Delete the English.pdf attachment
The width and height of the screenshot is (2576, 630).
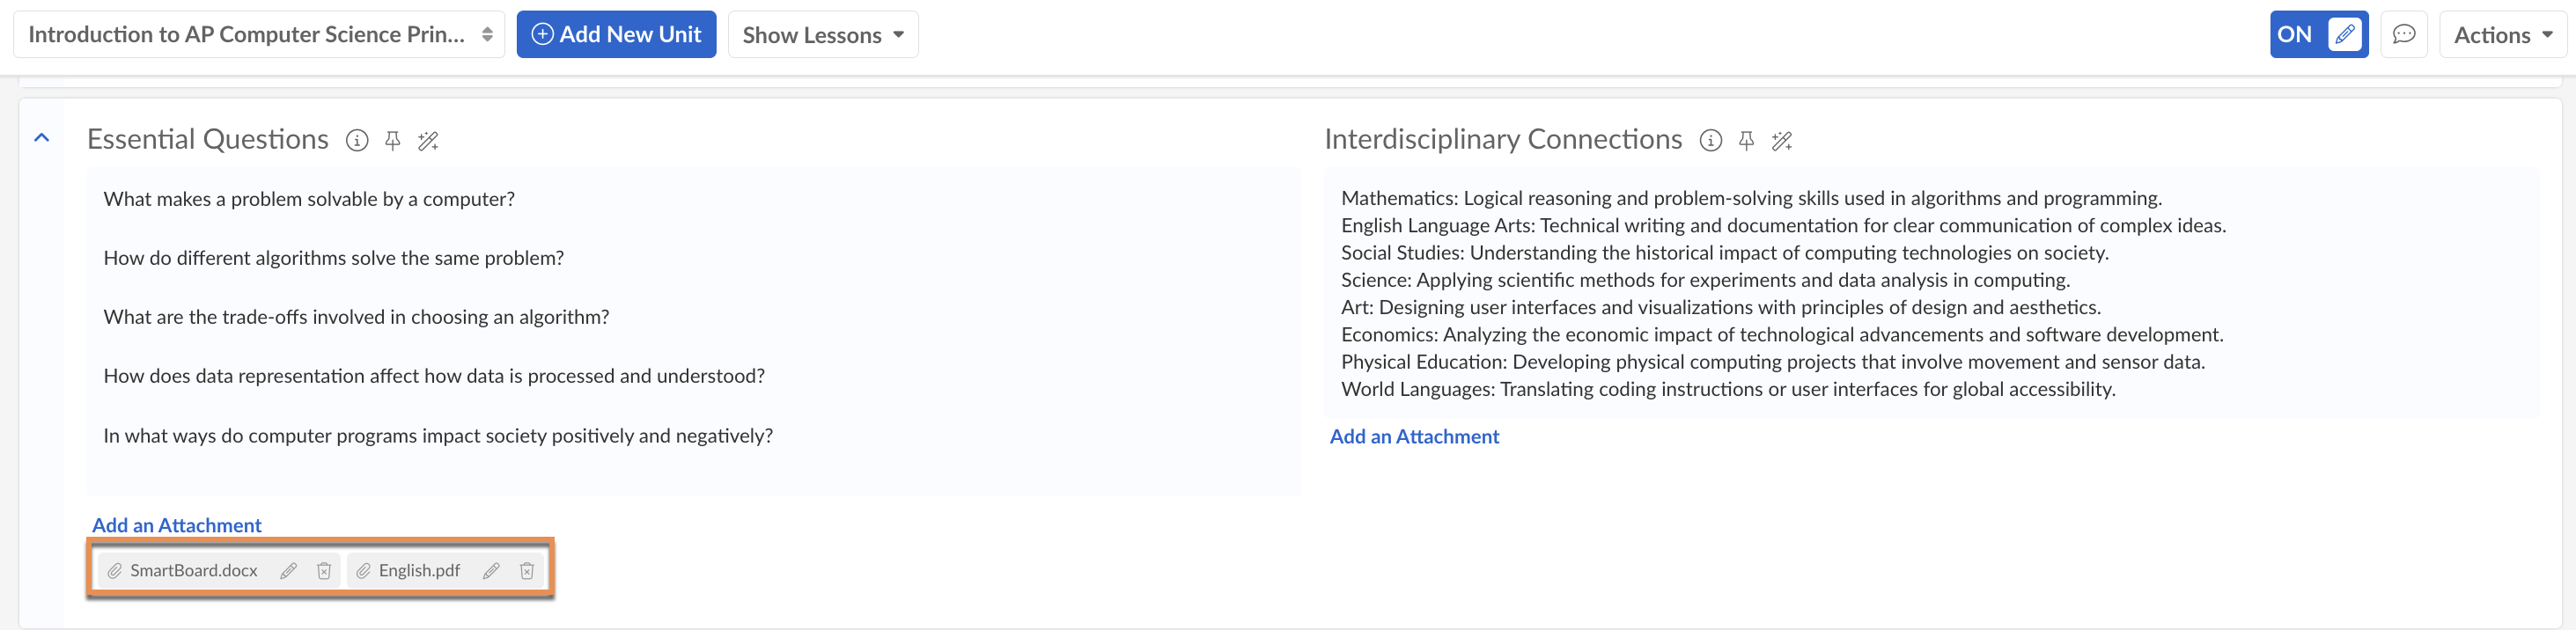(x=527, y=571)
